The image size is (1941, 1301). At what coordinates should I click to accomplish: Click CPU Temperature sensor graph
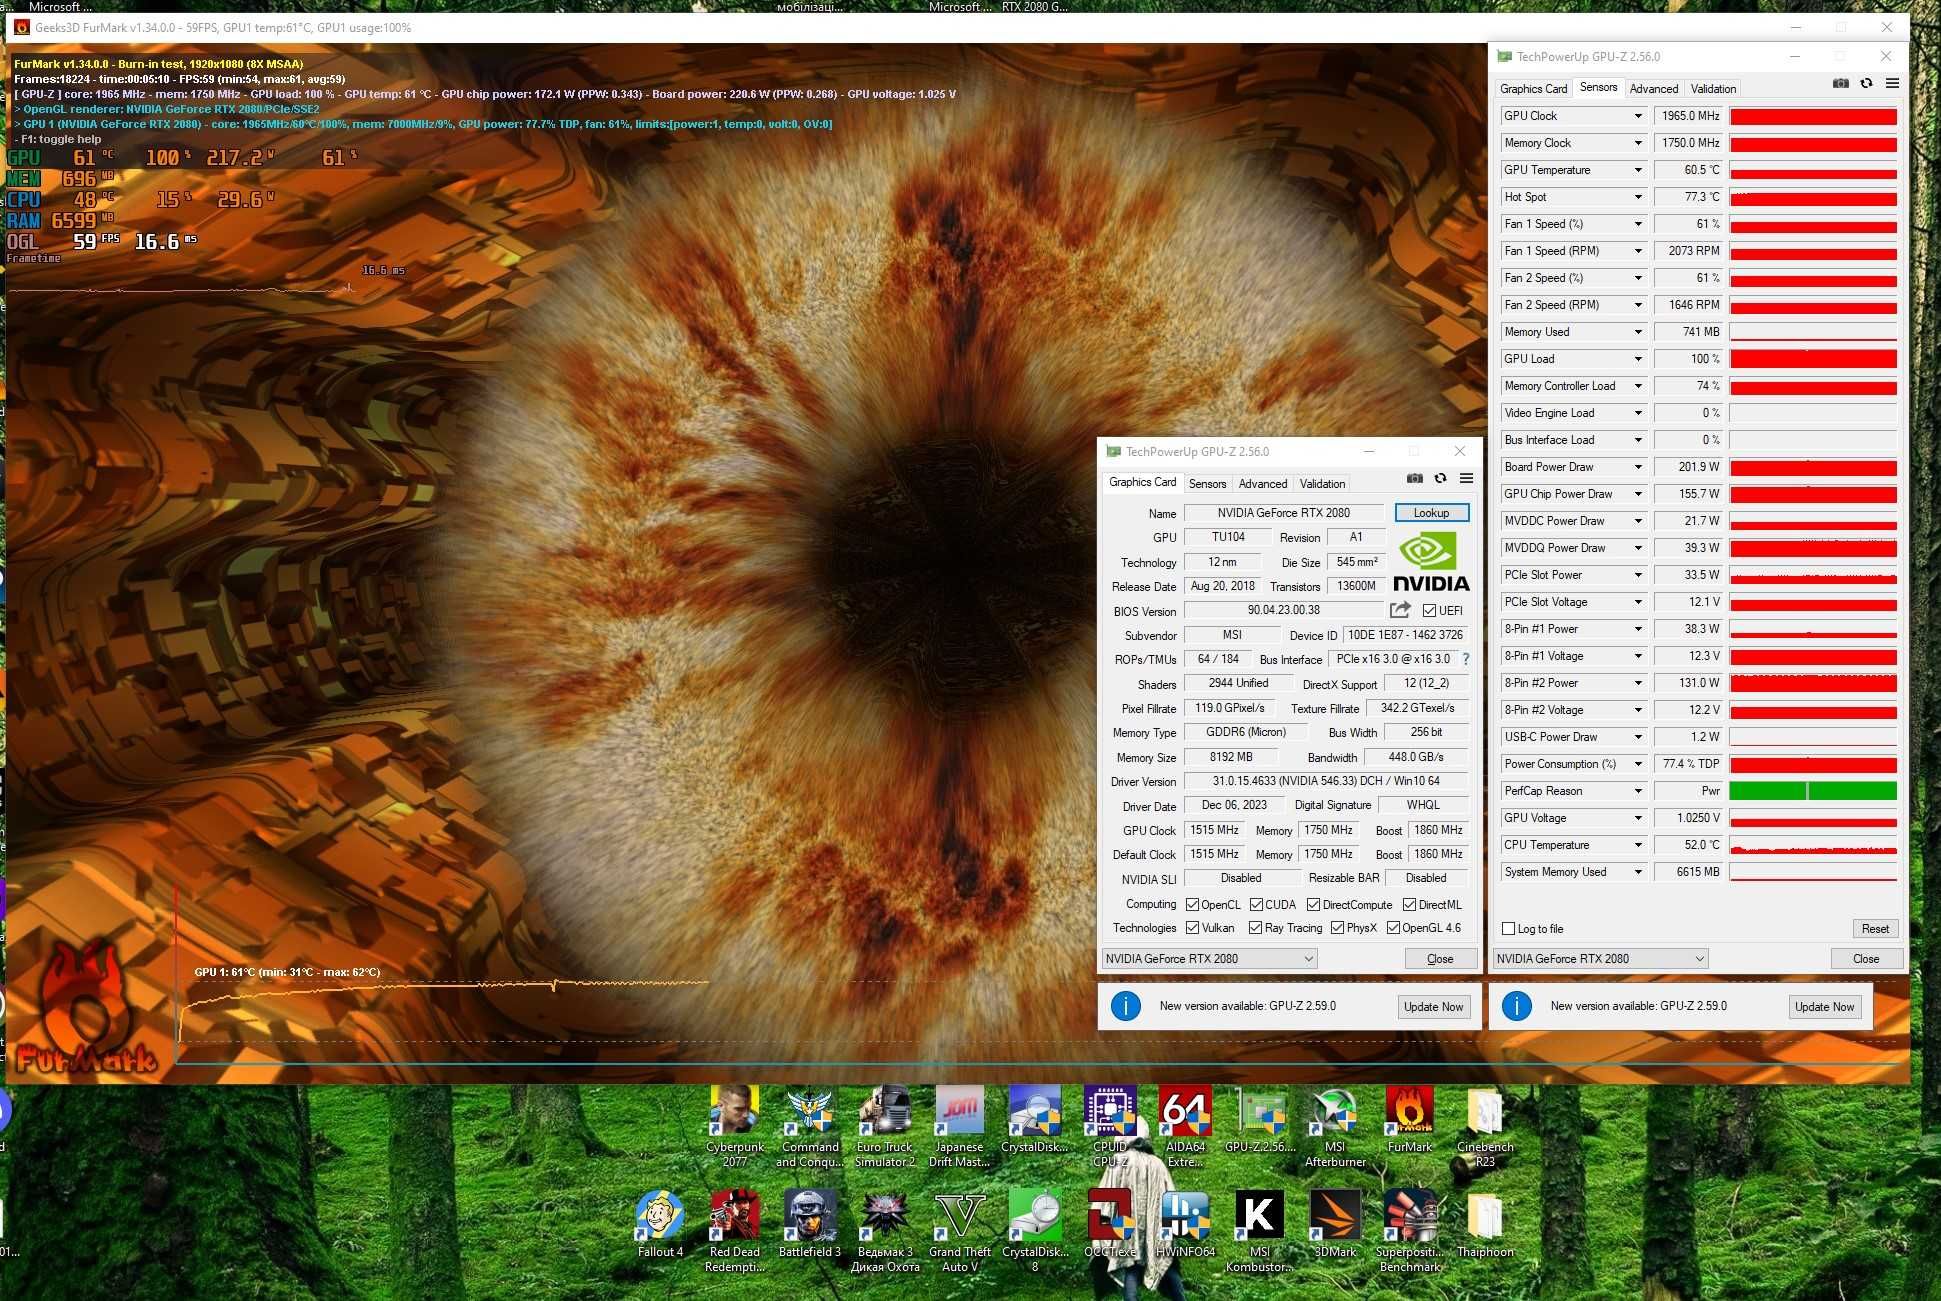(1813, 845)
